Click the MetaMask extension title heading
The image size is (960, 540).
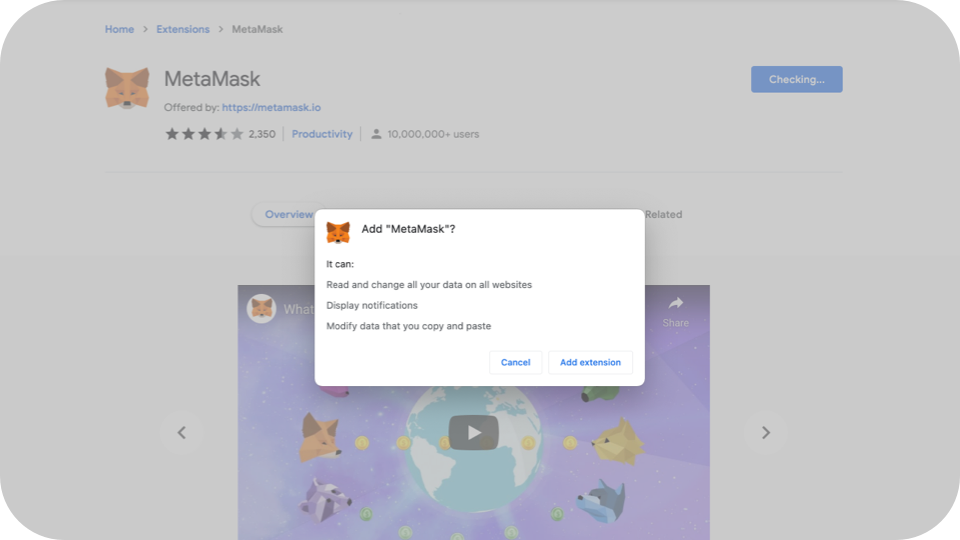coord(212,79)
